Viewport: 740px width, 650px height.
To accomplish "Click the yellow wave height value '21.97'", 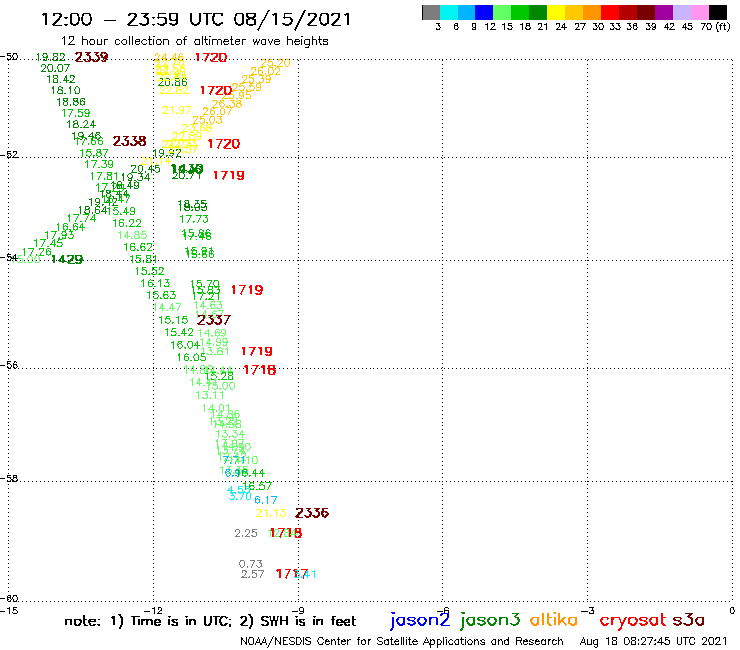I will pyautogui.click(x=177, y=110).
